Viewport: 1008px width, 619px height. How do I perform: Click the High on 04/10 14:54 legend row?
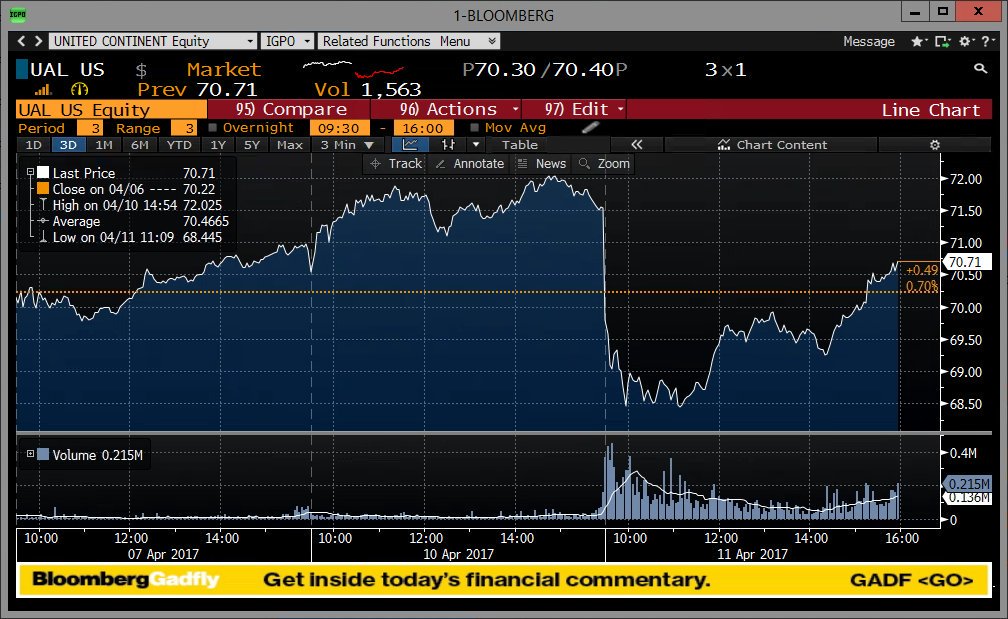[x=130, y=205]
